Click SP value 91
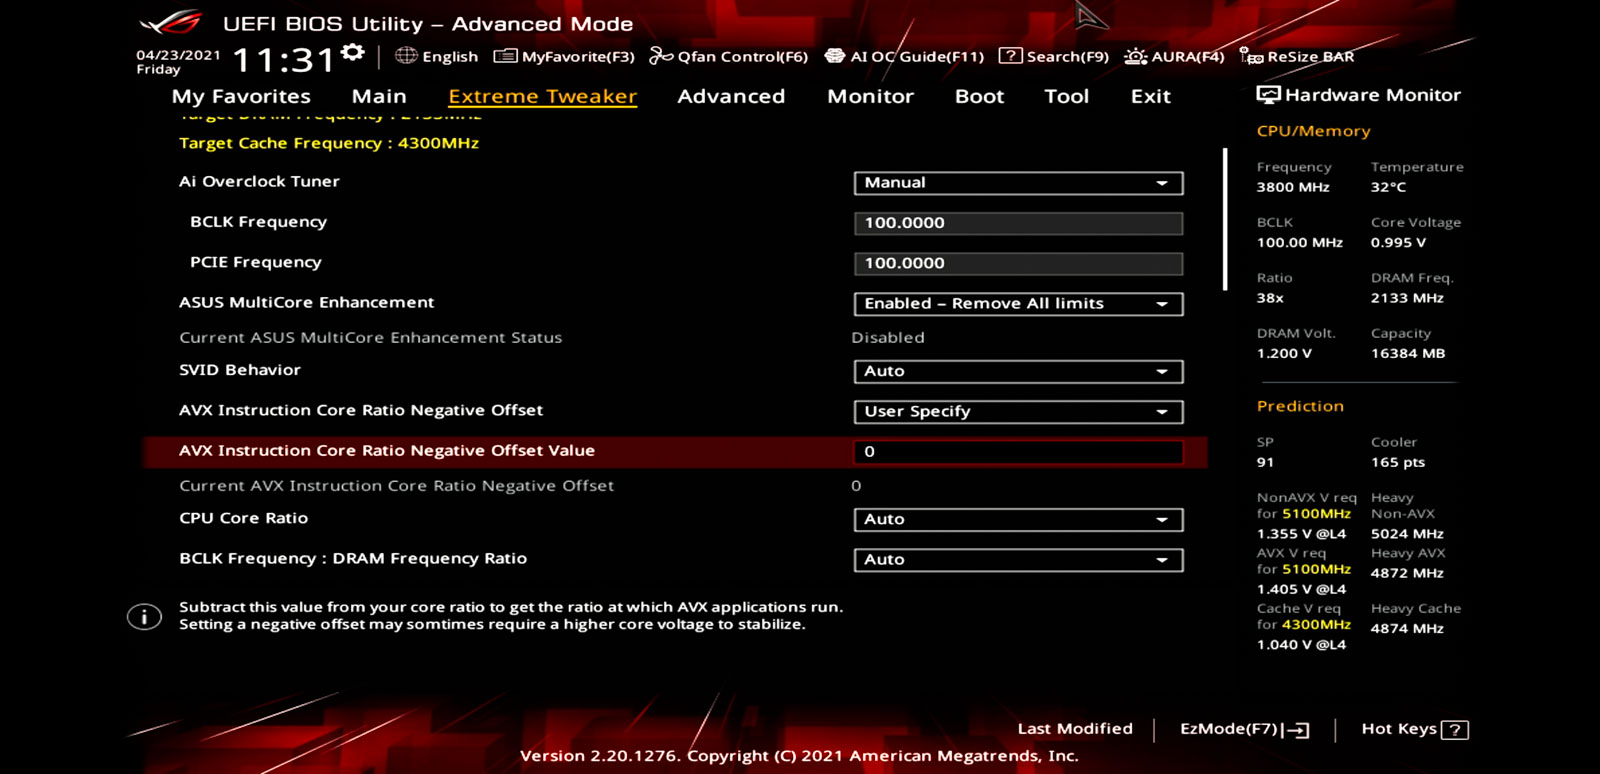The width and height of the screenshot is (1600, 774). pos(1265,462)
